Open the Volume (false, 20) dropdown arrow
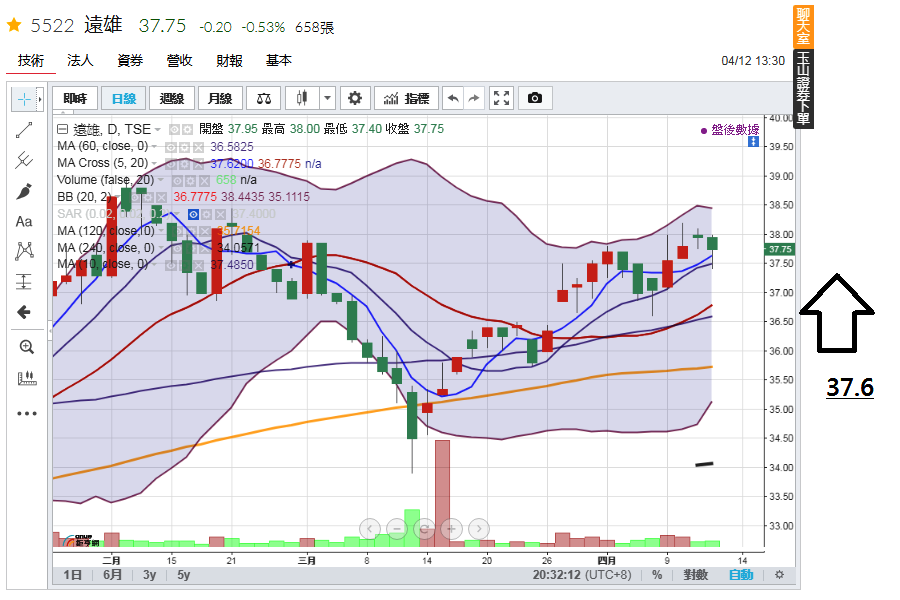Image resolution: width=900 pixels, height=600 pixels. [x=161, y=180]
